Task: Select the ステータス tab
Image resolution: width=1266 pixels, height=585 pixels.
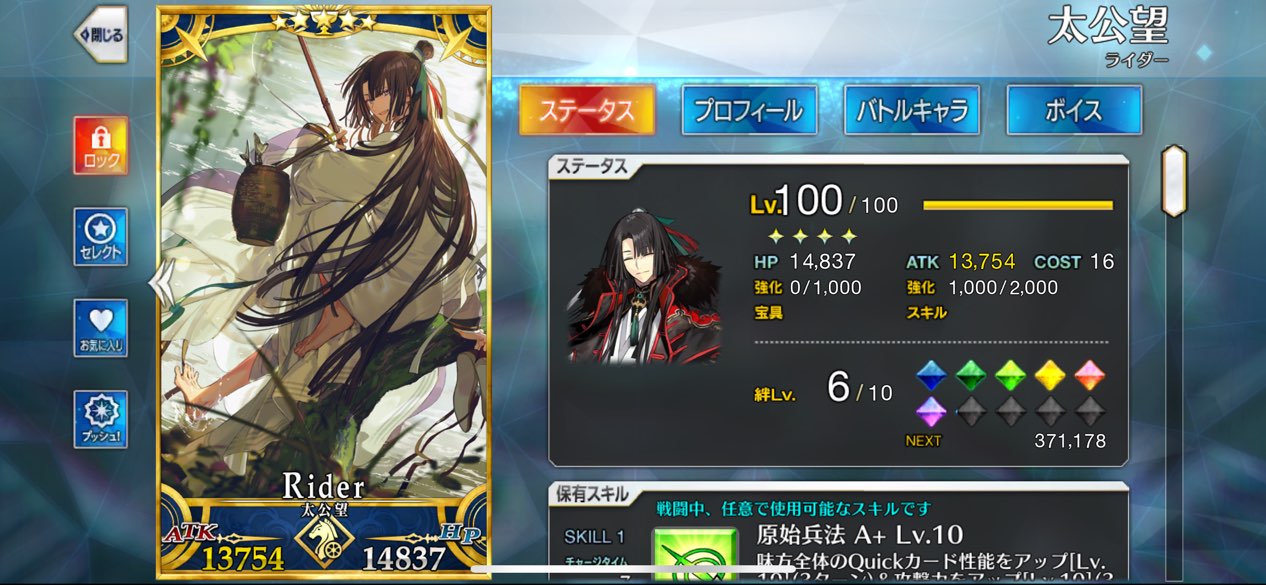Action: point(587,110)
